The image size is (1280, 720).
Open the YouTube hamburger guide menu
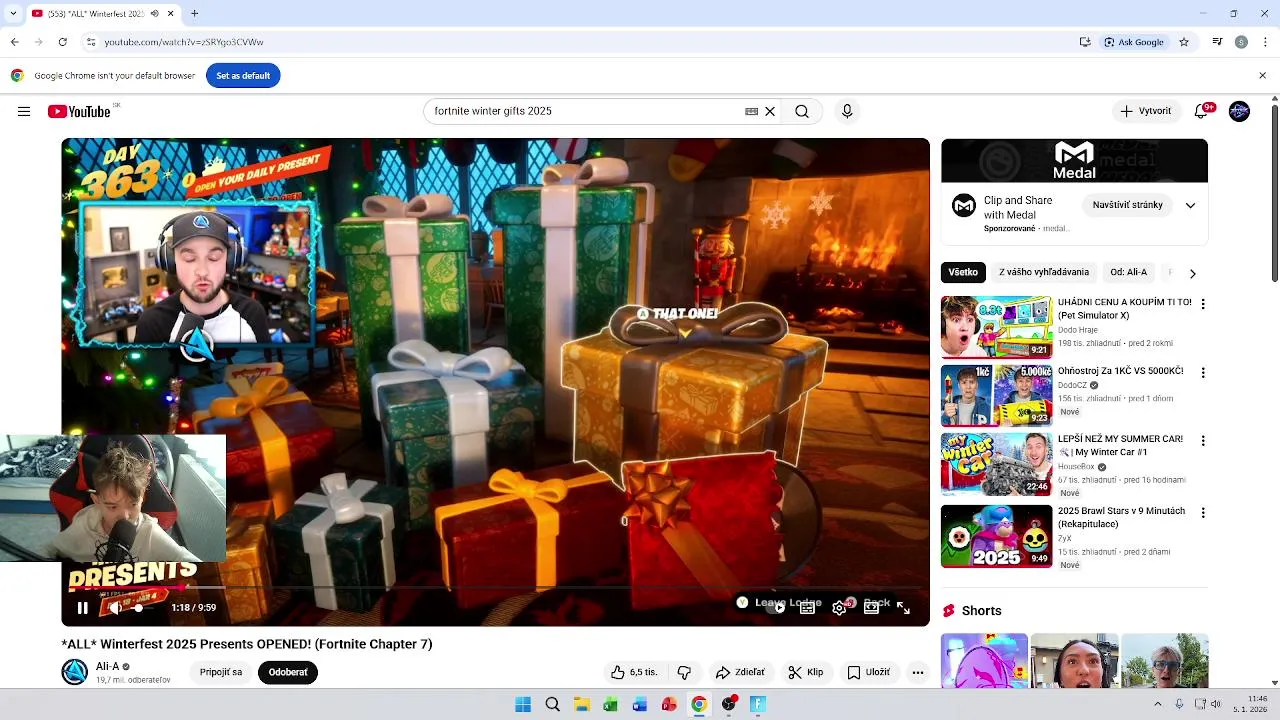pyautogui.click(x=24, y=111)
